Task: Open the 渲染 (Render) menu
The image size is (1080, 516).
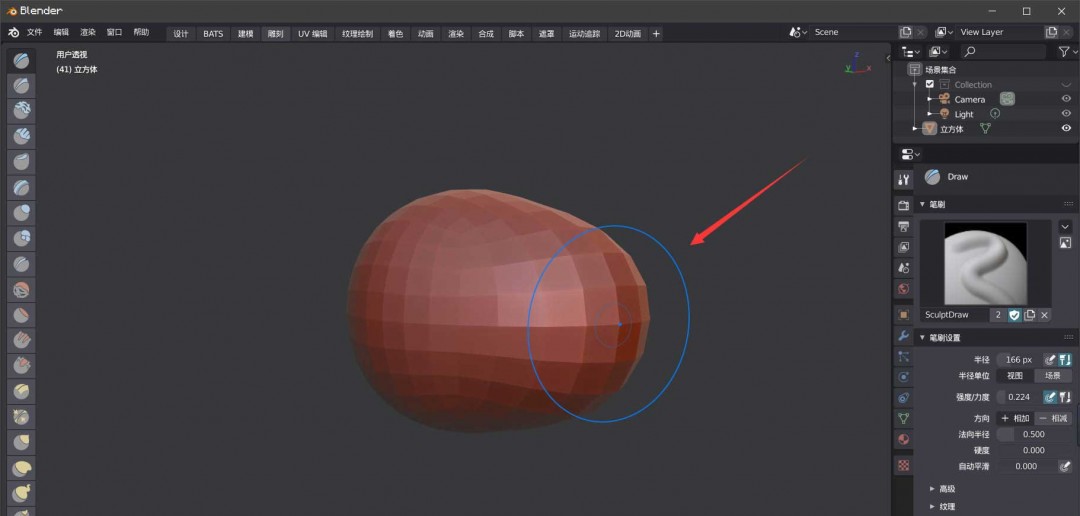Action: [88, 32]
